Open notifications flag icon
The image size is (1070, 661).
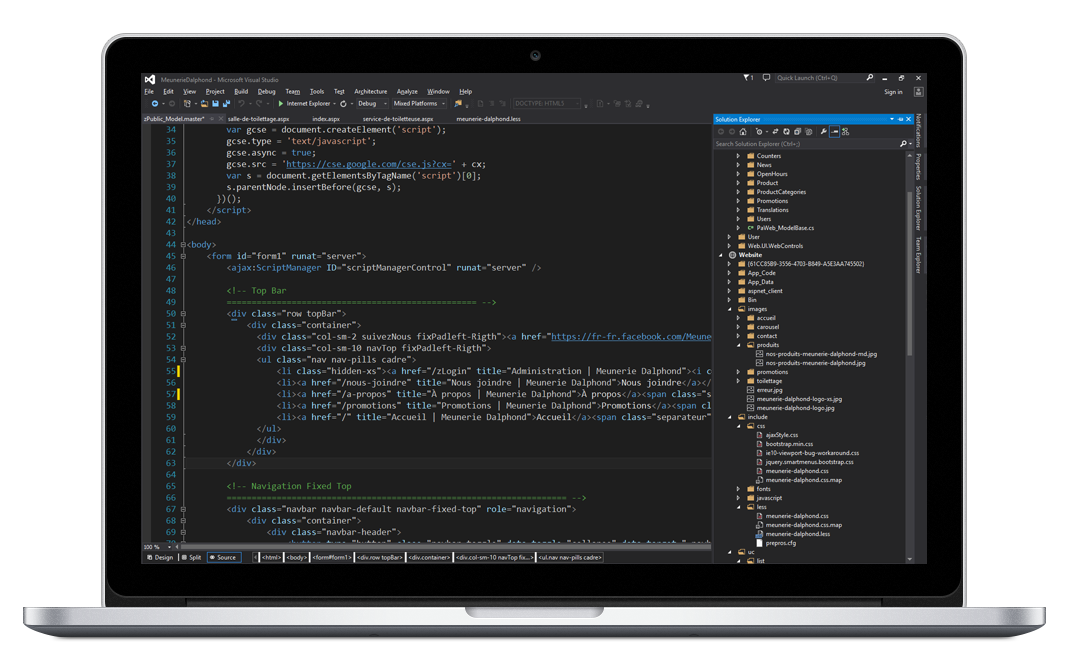click(747, 78)
